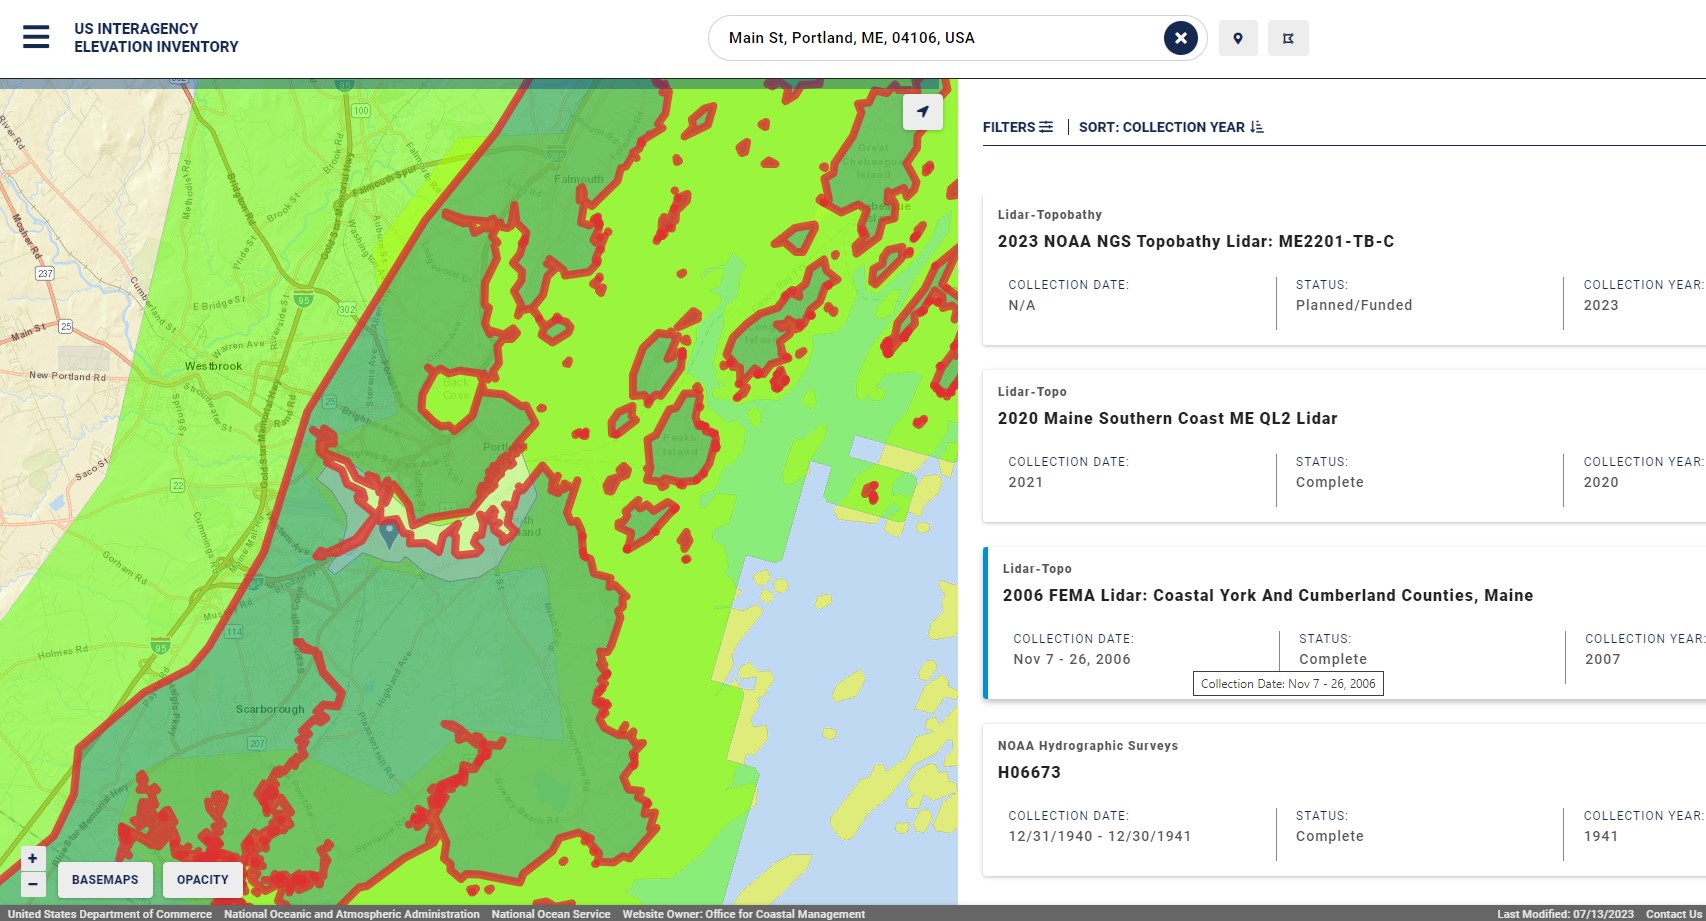Open the FILTERS panel
Image resolution: width=1706 pixels, height=921 pixels.
[x=1018, y=127]
